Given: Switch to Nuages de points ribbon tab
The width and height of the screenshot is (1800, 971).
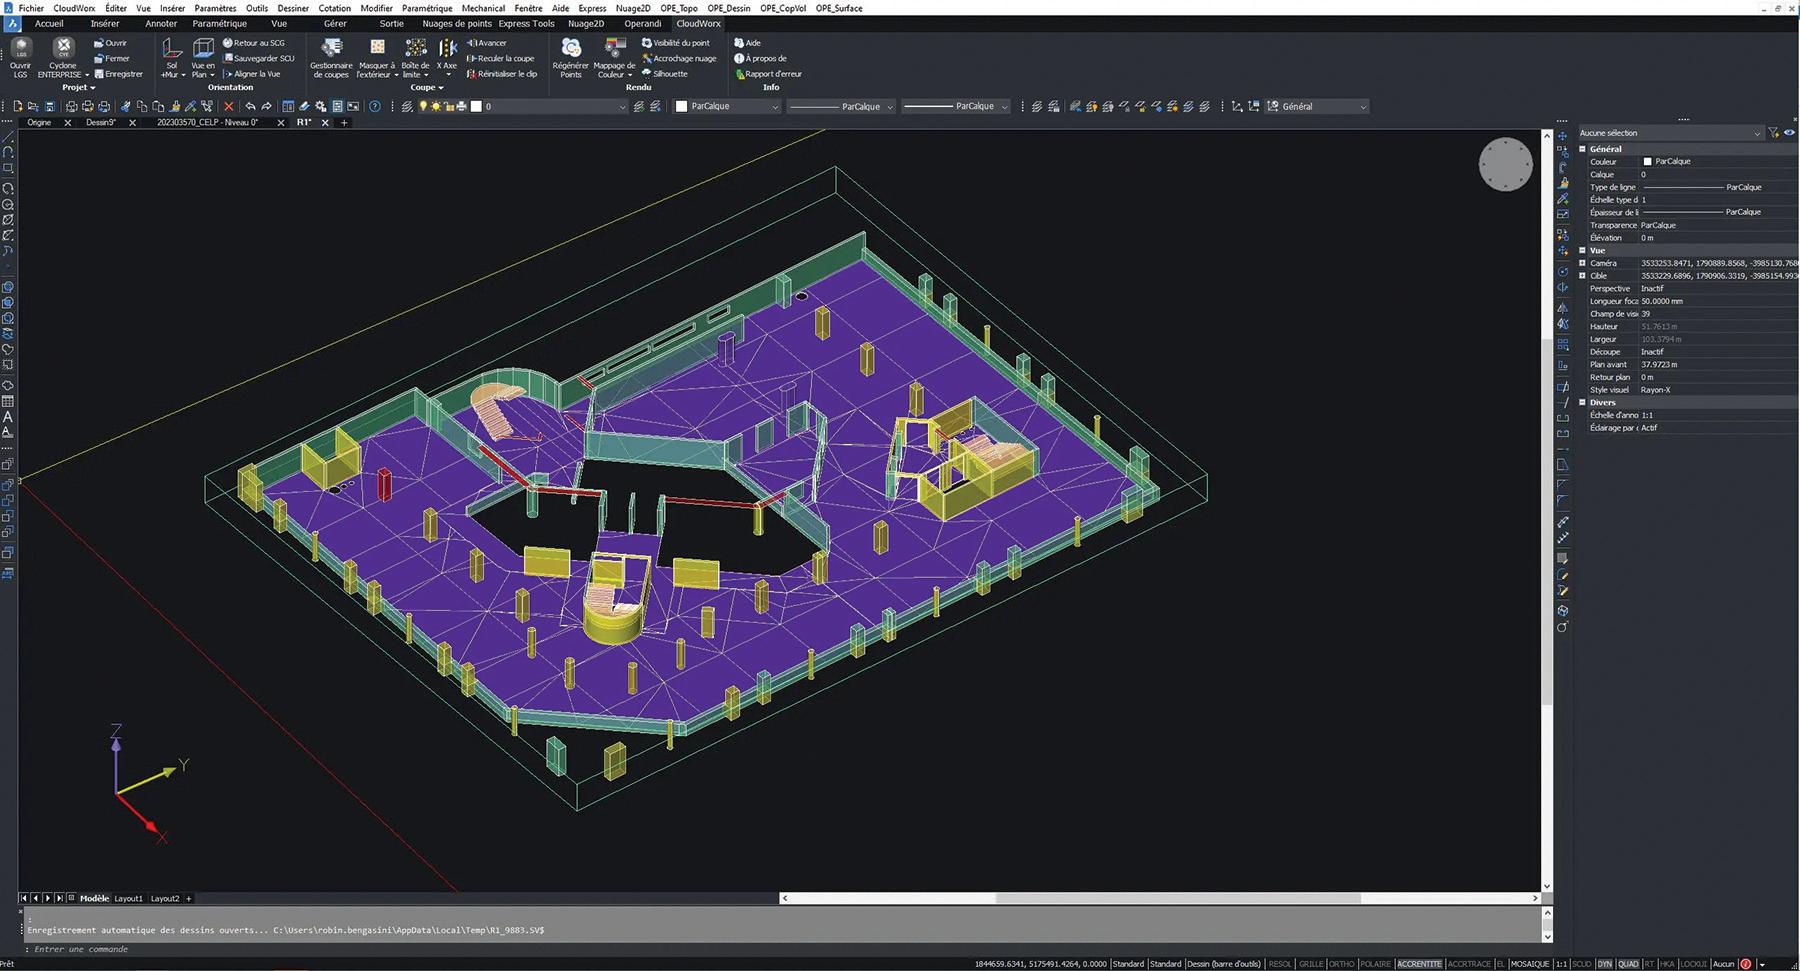Looking at the screenshot, I should coord(457,23).
